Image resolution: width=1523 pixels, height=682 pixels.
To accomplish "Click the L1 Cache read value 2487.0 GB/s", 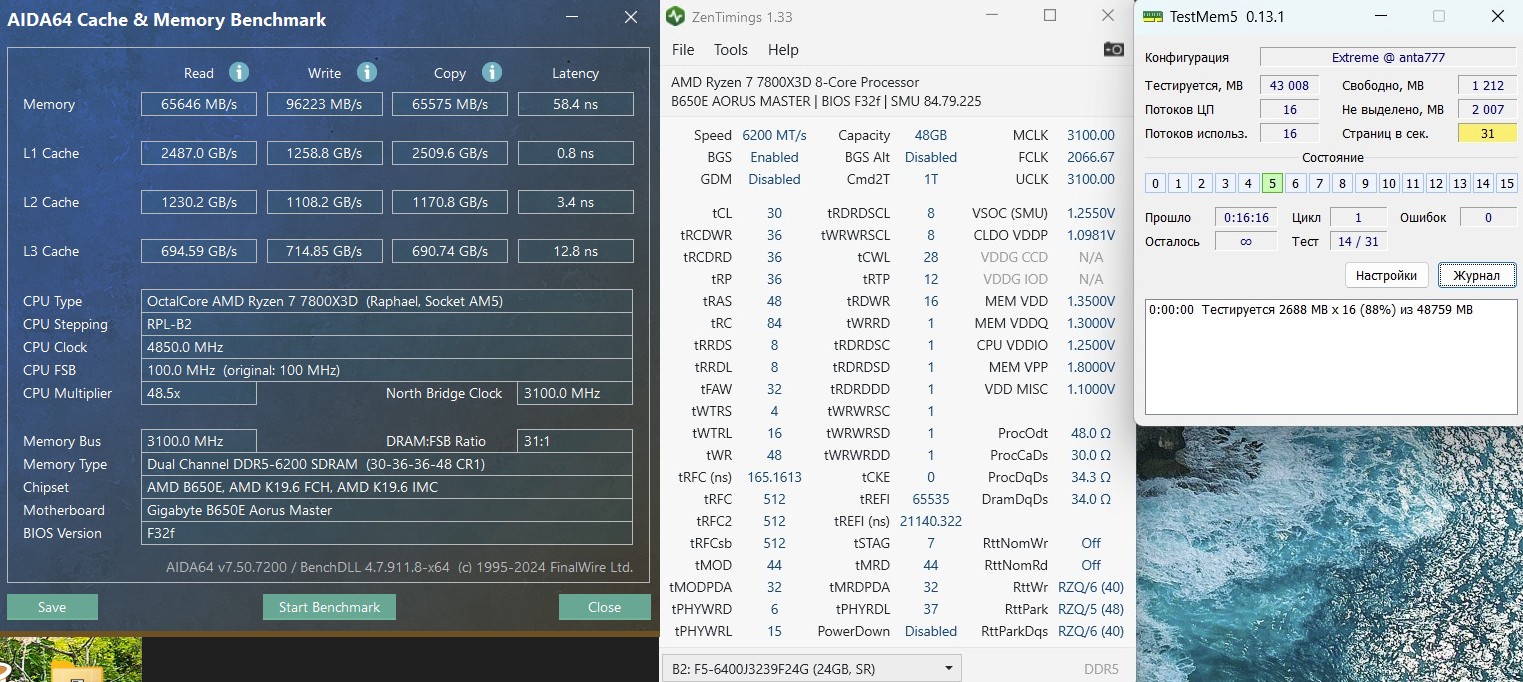I will pyautogui.click(x=199, y=153).
